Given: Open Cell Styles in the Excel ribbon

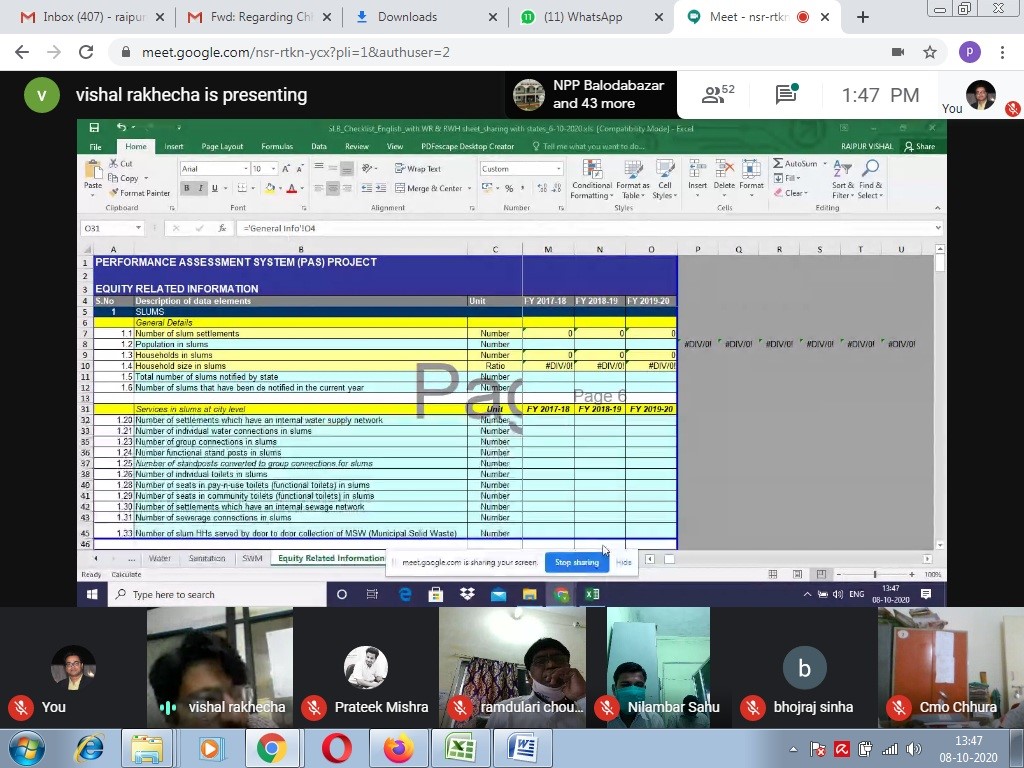Looking at the screenshot, I should click(664, 180).
